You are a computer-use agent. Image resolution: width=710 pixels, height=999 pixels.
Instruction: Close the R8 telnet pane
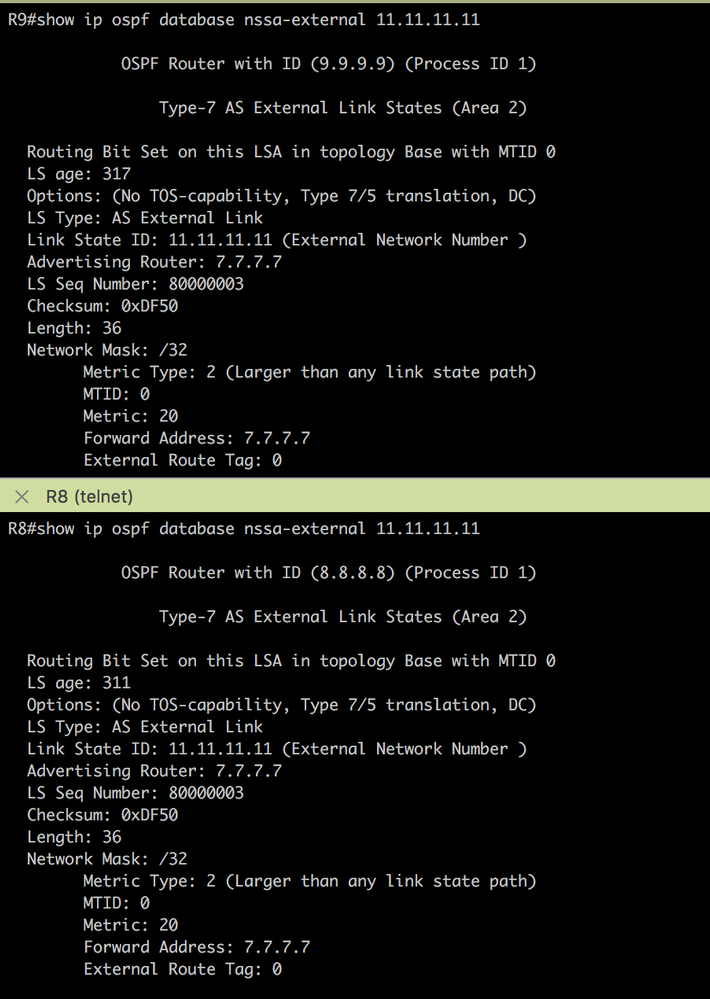(x=22, y=496)
